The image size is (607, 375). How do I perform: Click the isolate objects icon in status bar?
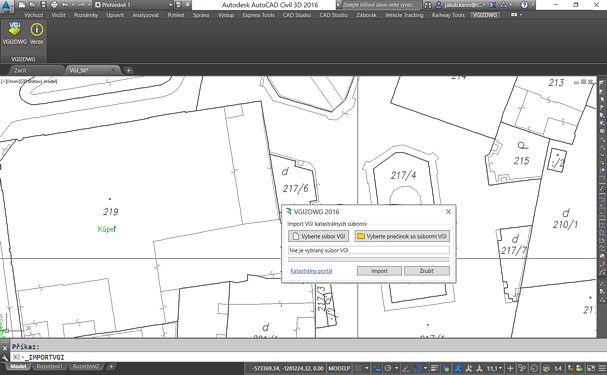click(x=546, y=368)
